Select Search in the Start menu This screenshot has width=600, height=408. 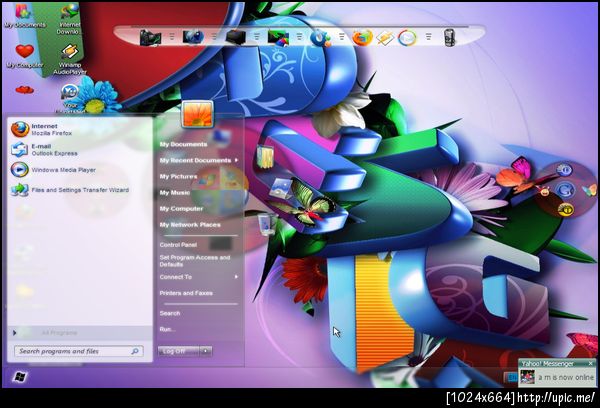170,313
